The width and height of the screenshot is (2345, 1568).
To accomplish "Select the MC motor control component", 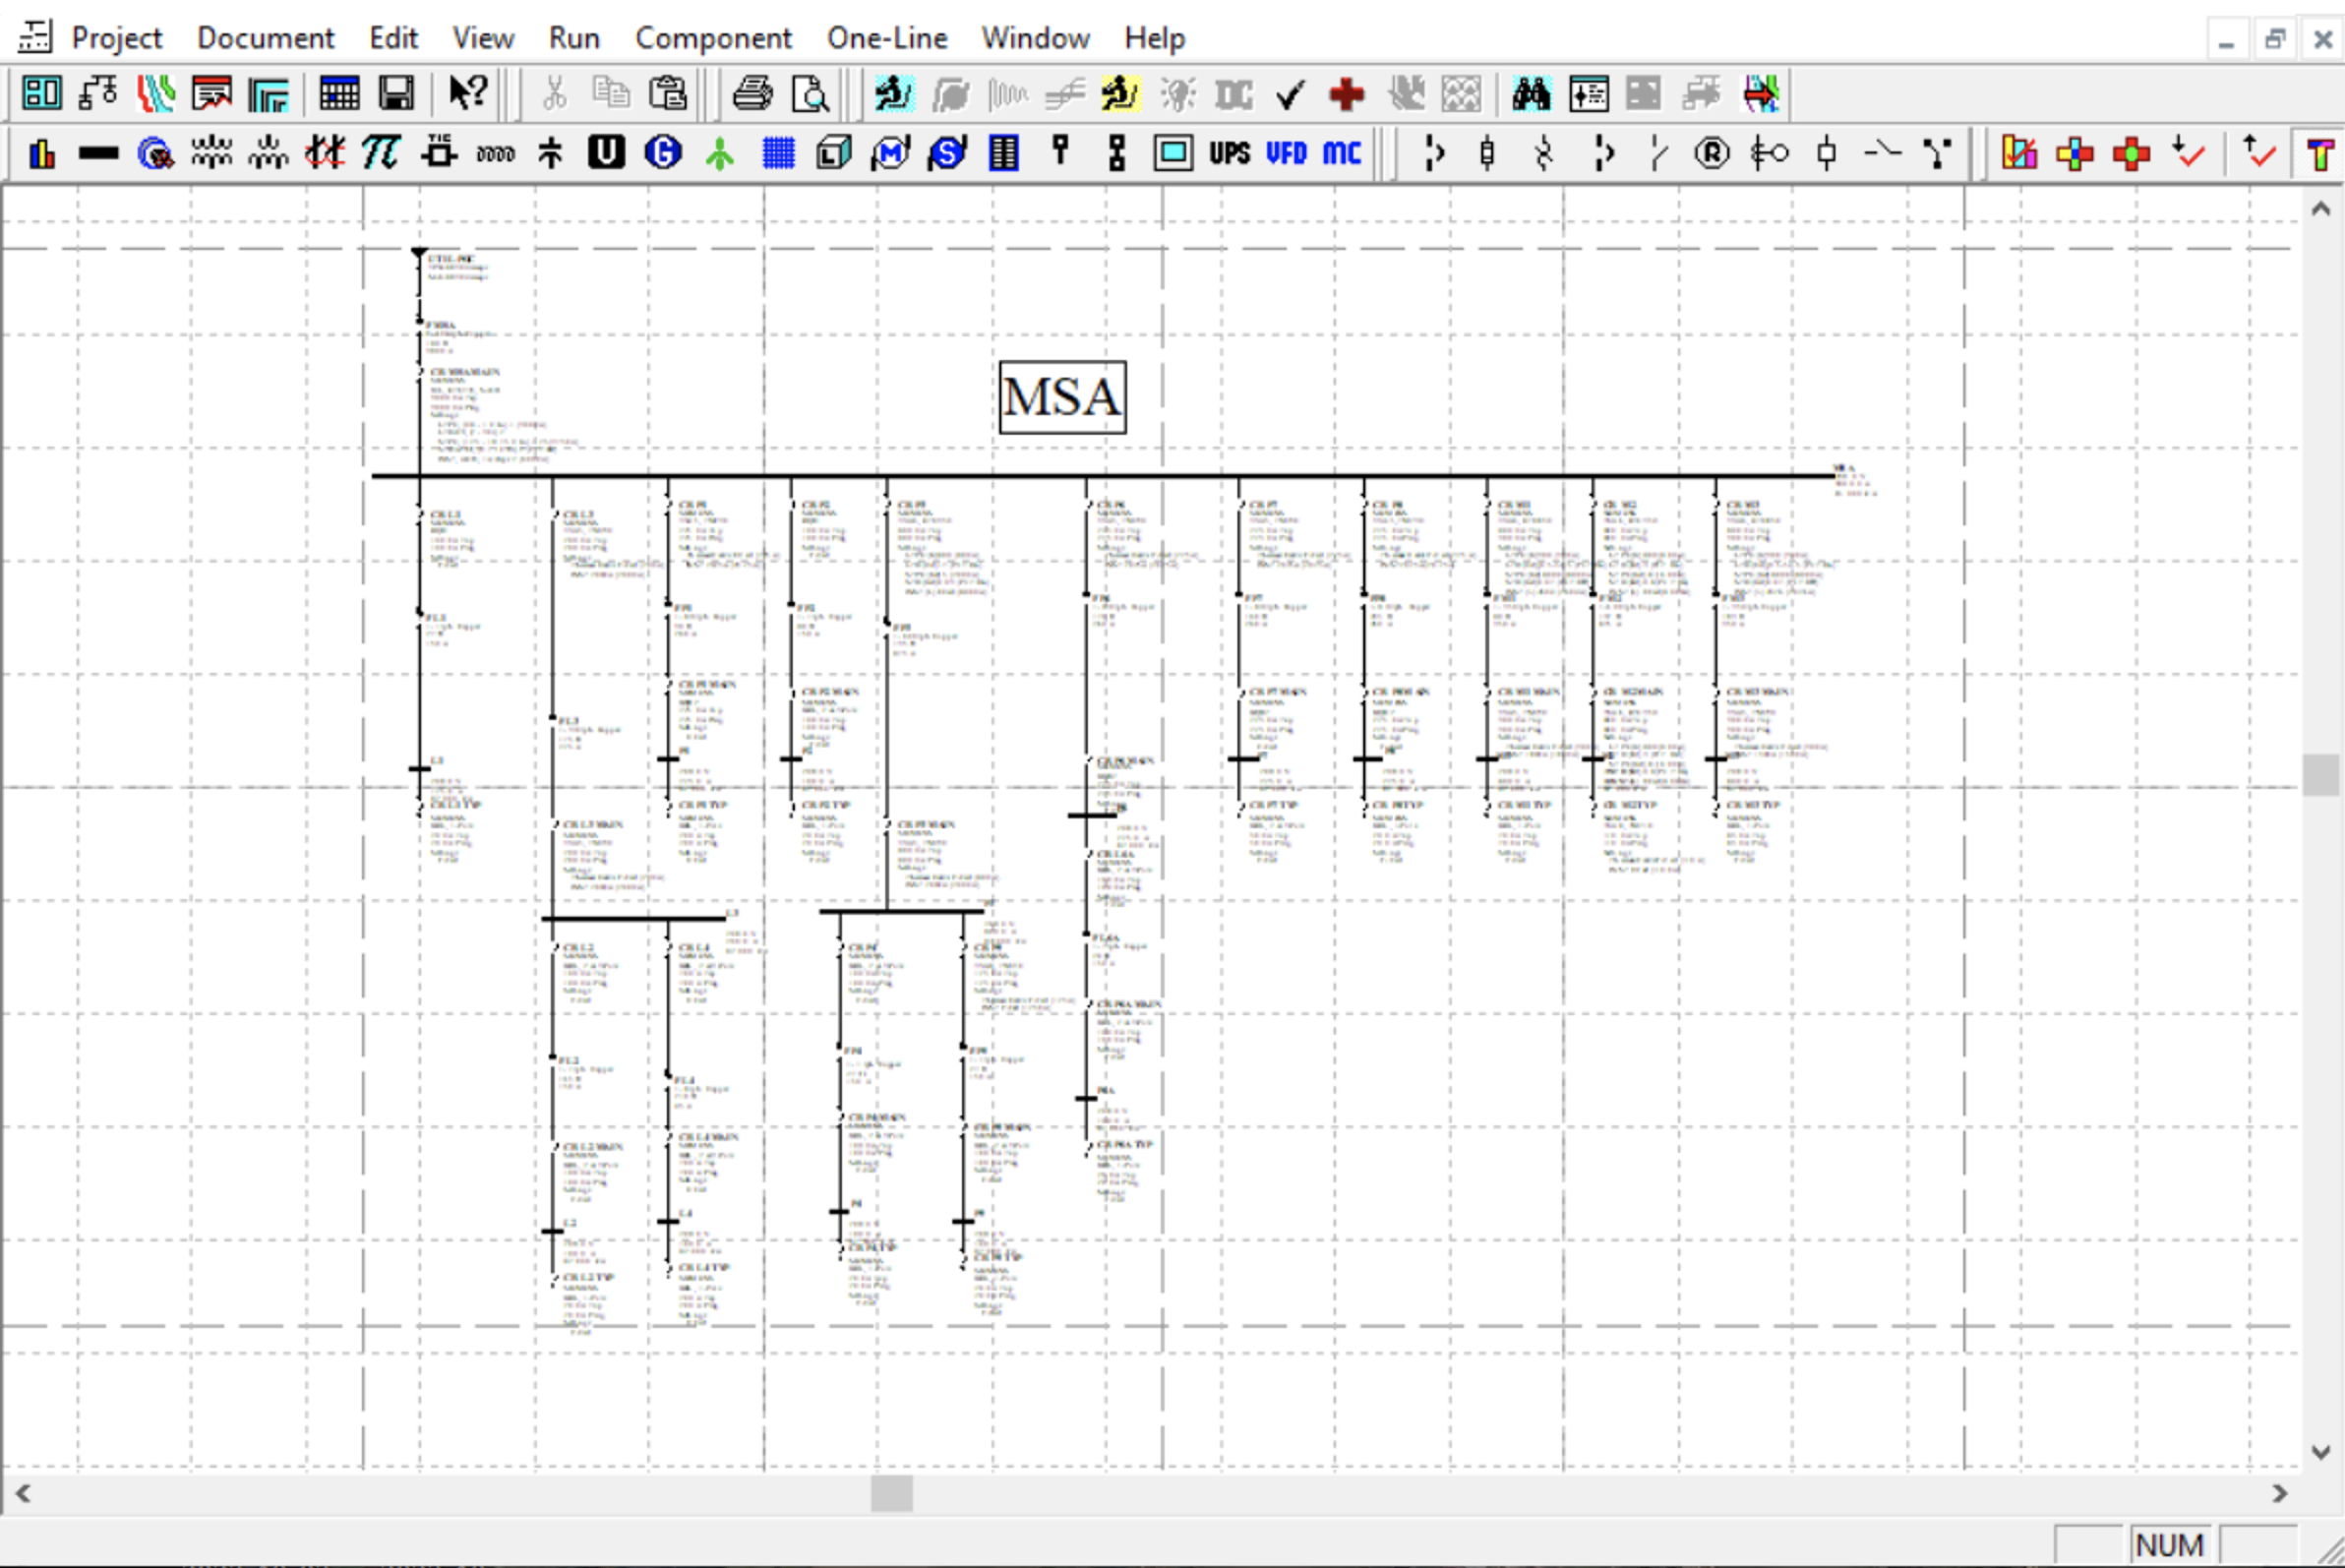I will [1342, 153].
